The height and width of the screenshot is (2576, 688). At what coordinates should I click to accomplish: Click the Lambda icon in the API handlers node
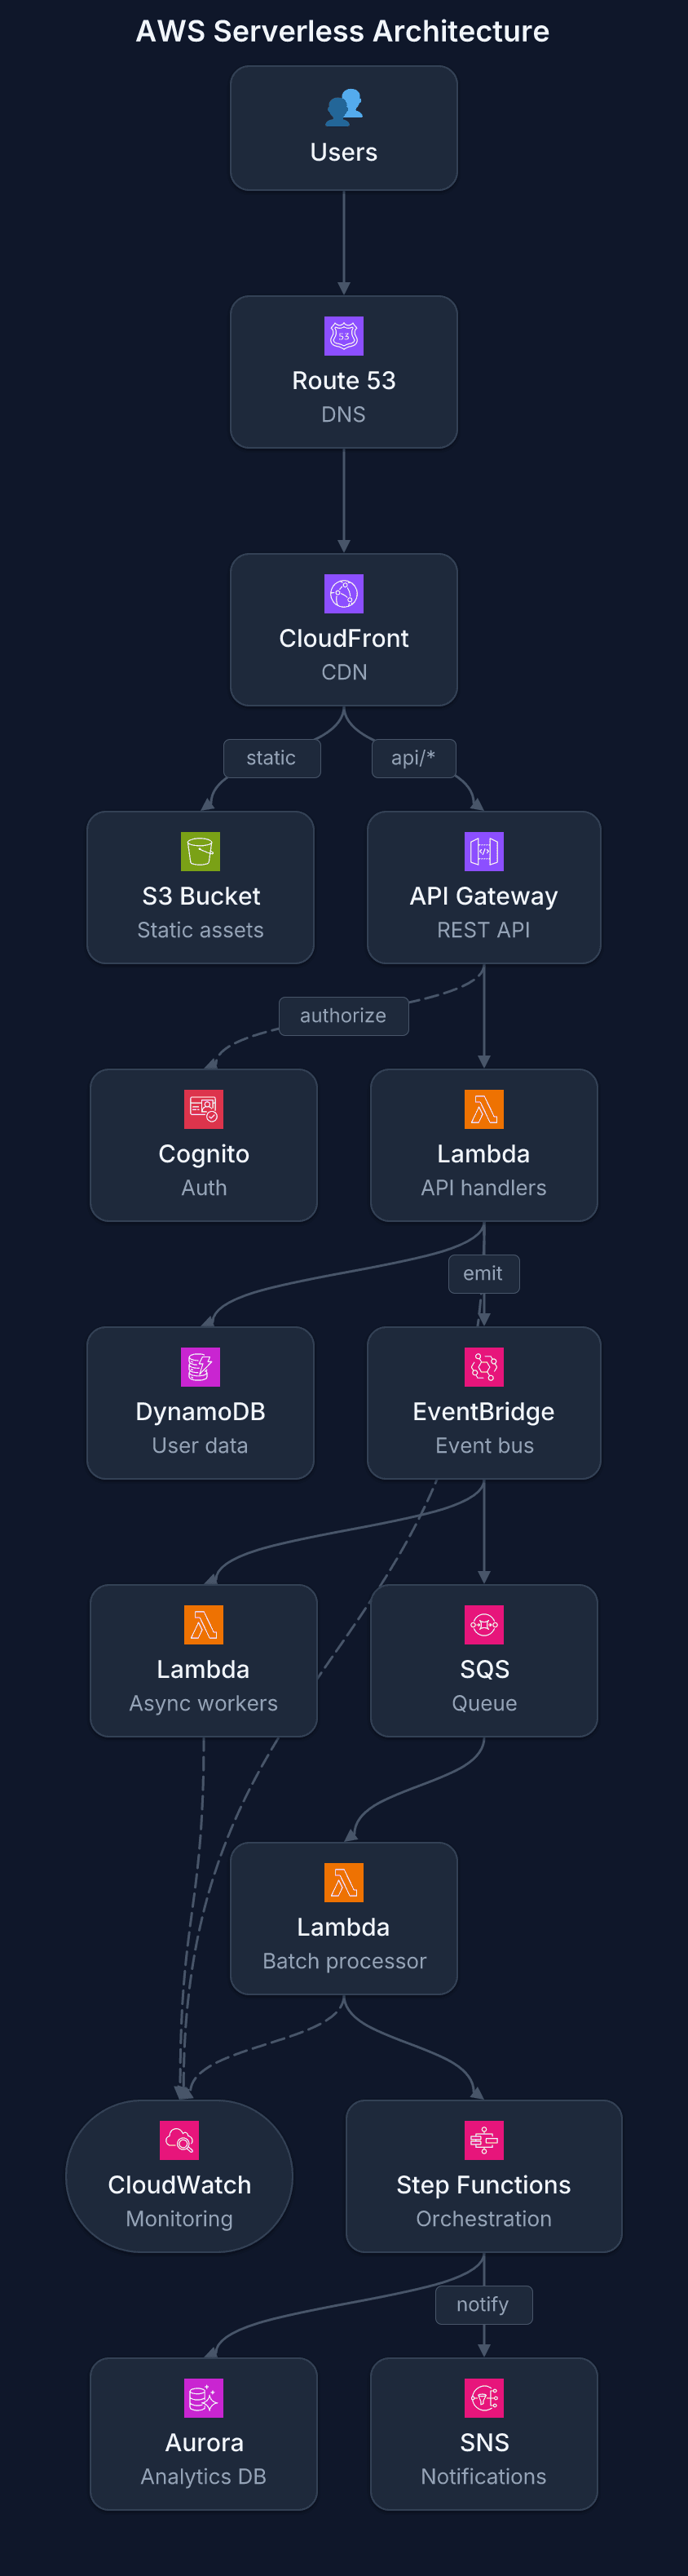[x=484, y=1110]
